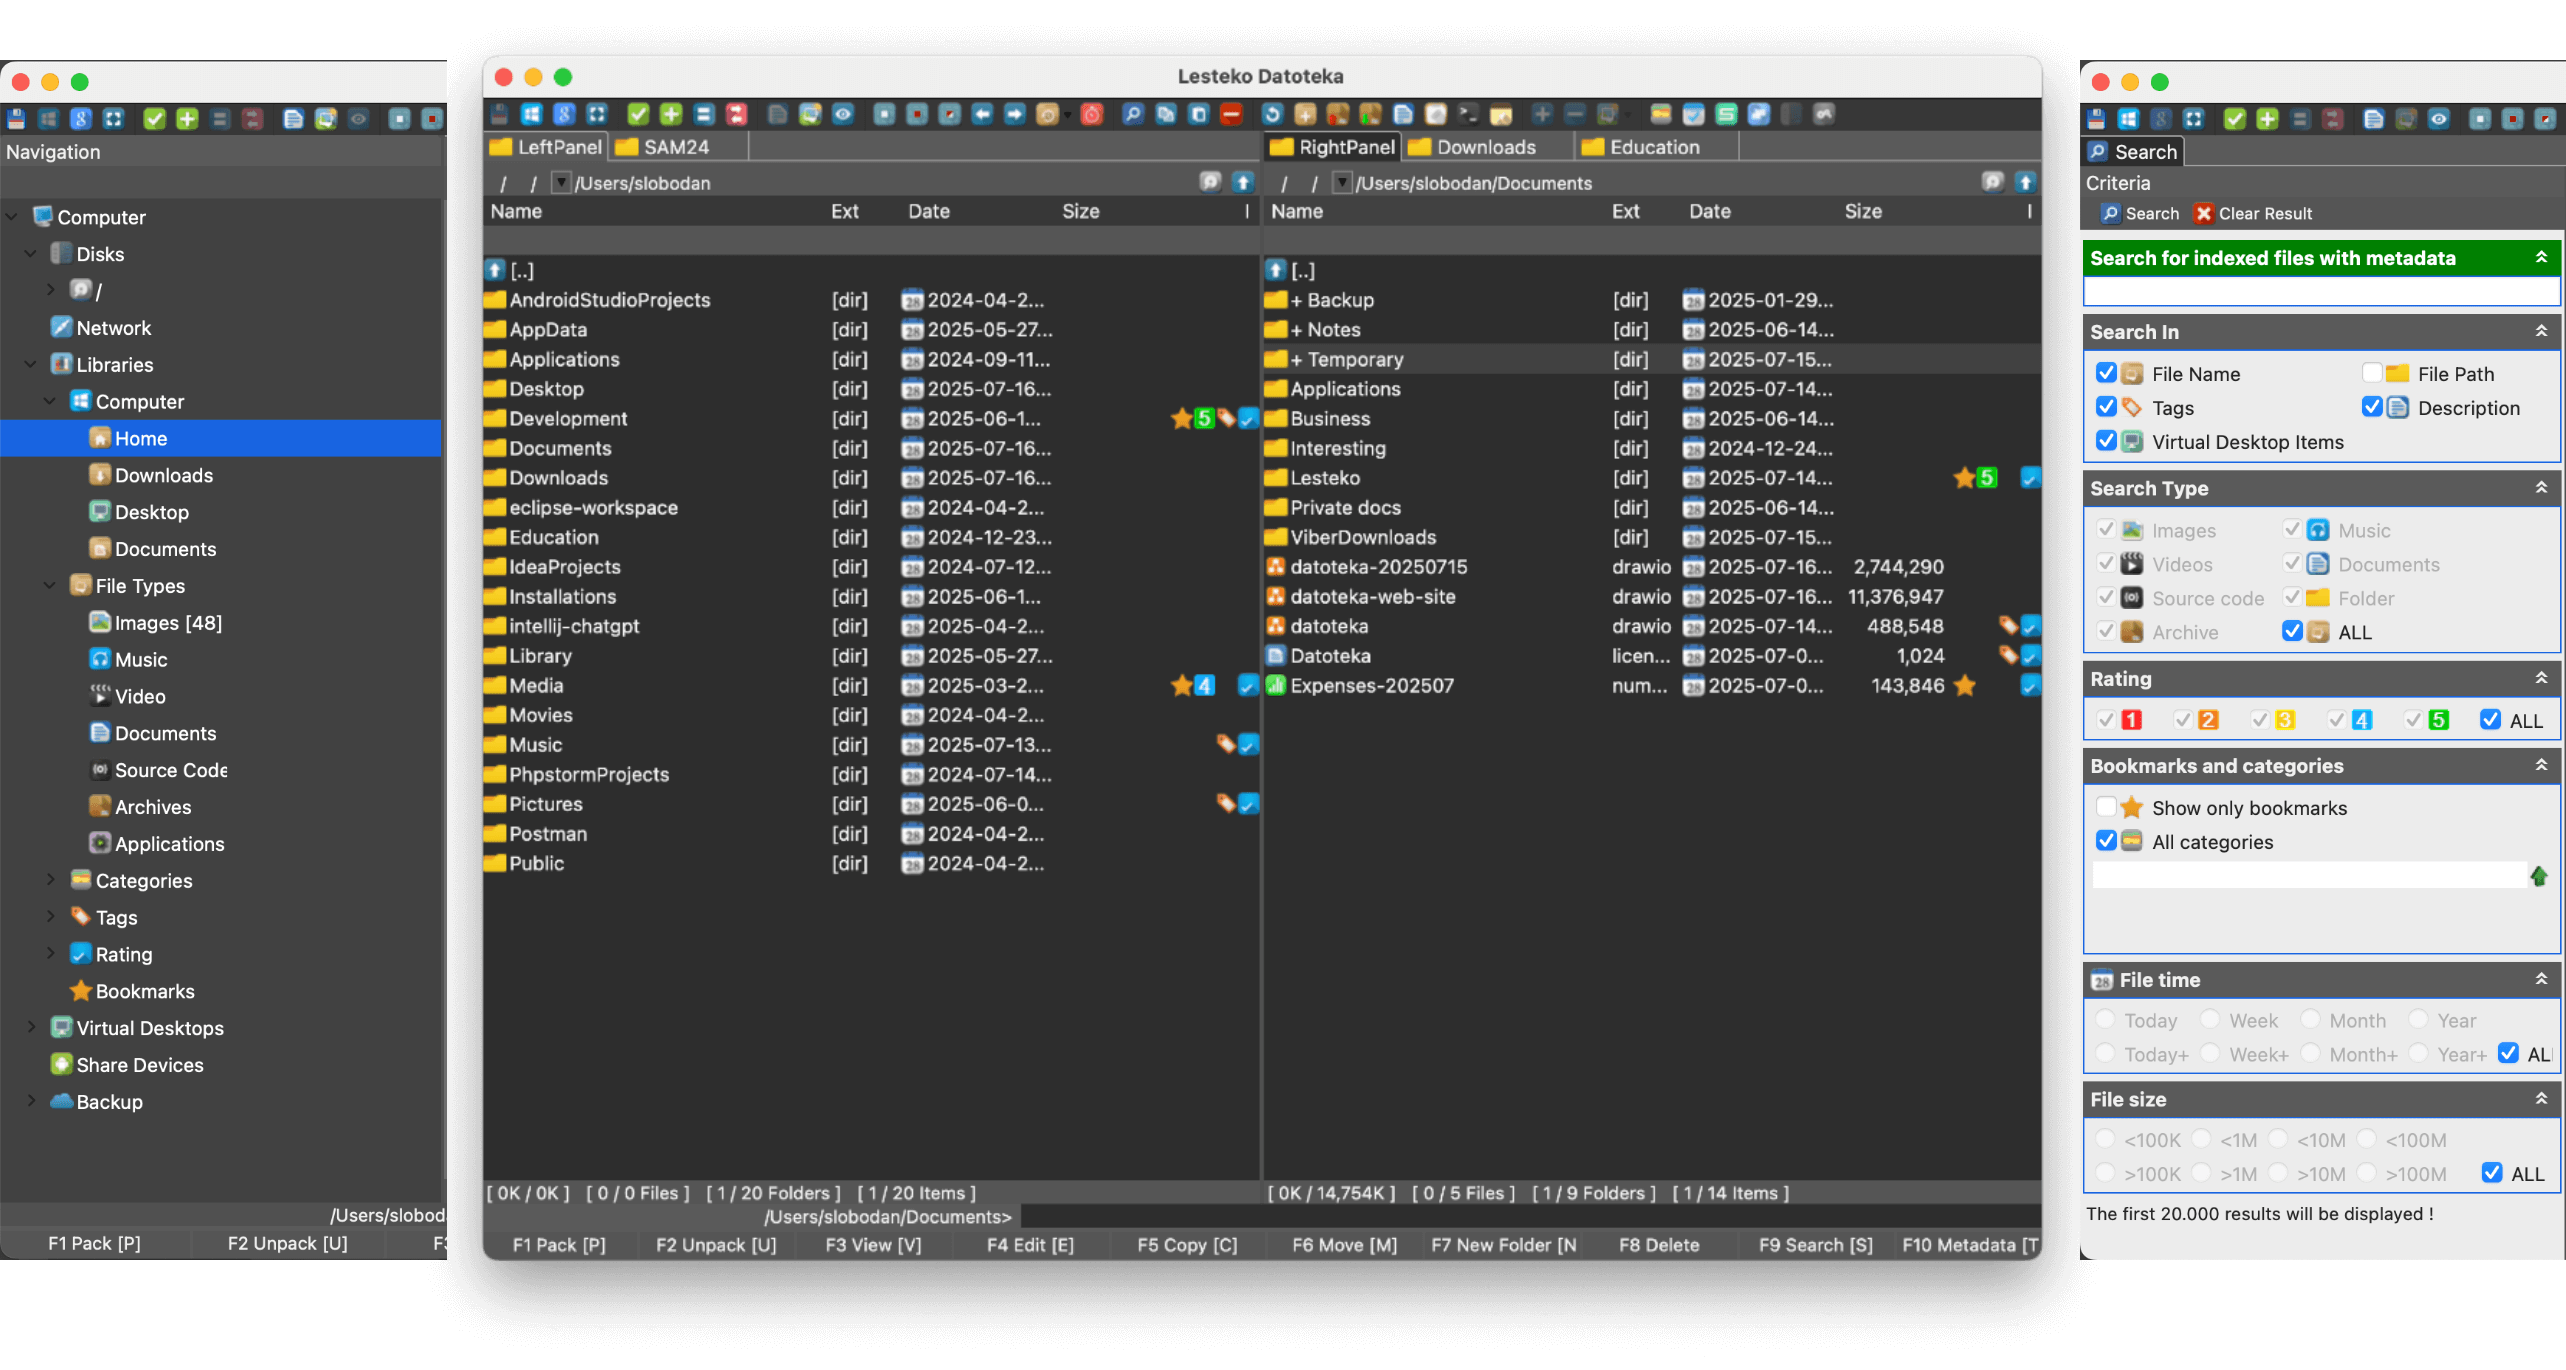Uncheck All categories checkbox

(2106, 841)
